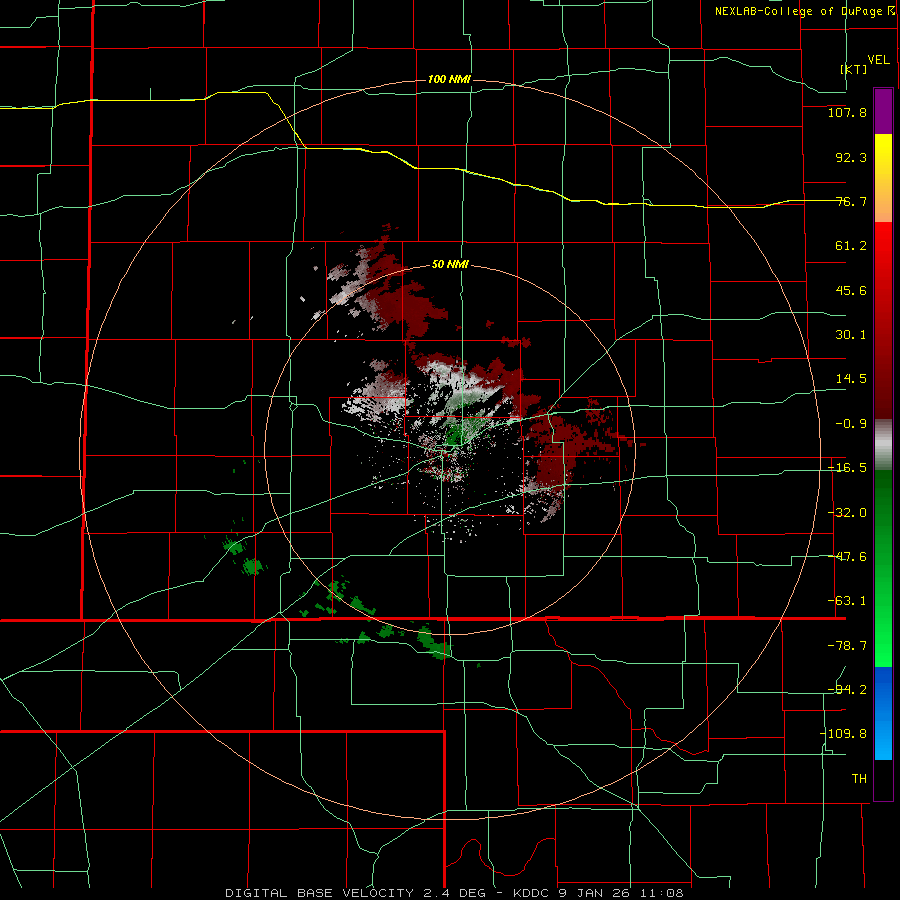Screen dimensions: 900x900
Task: Click the 100 NMI range ring label
Action: (449, 79)
